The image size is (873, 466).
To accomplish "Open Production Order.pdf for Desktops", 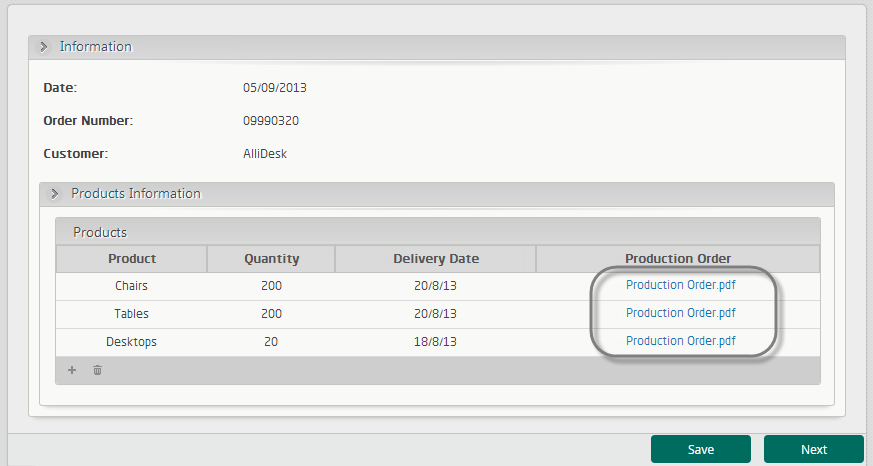I will click(681, 341).
